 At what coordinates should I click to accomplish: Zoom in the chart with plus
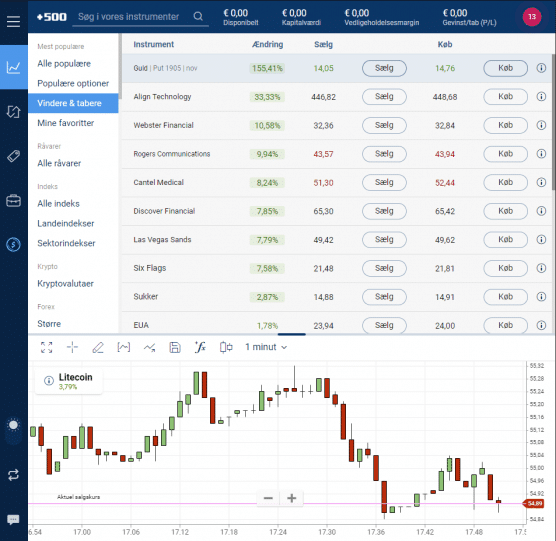point(291,498)
